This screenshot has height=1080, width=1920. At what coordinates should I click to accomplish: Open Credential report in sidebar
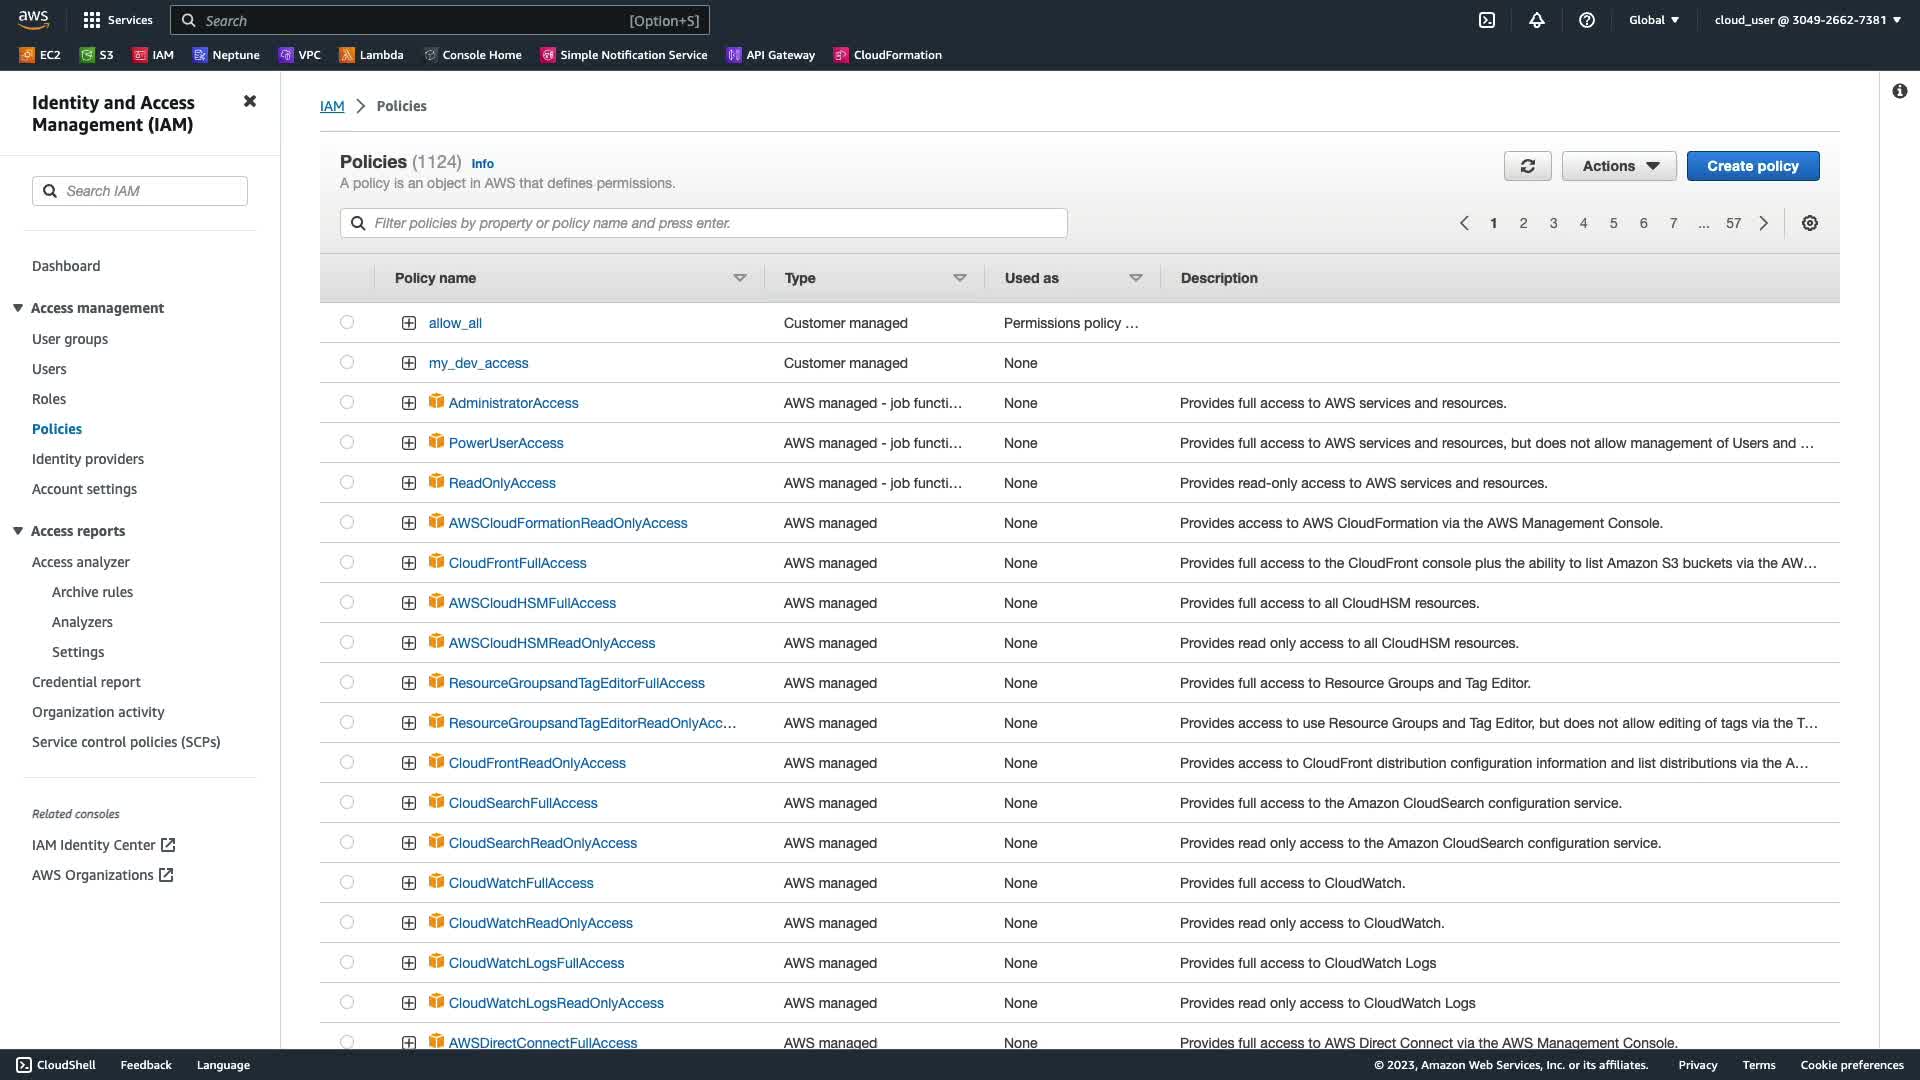coord(86,682)
